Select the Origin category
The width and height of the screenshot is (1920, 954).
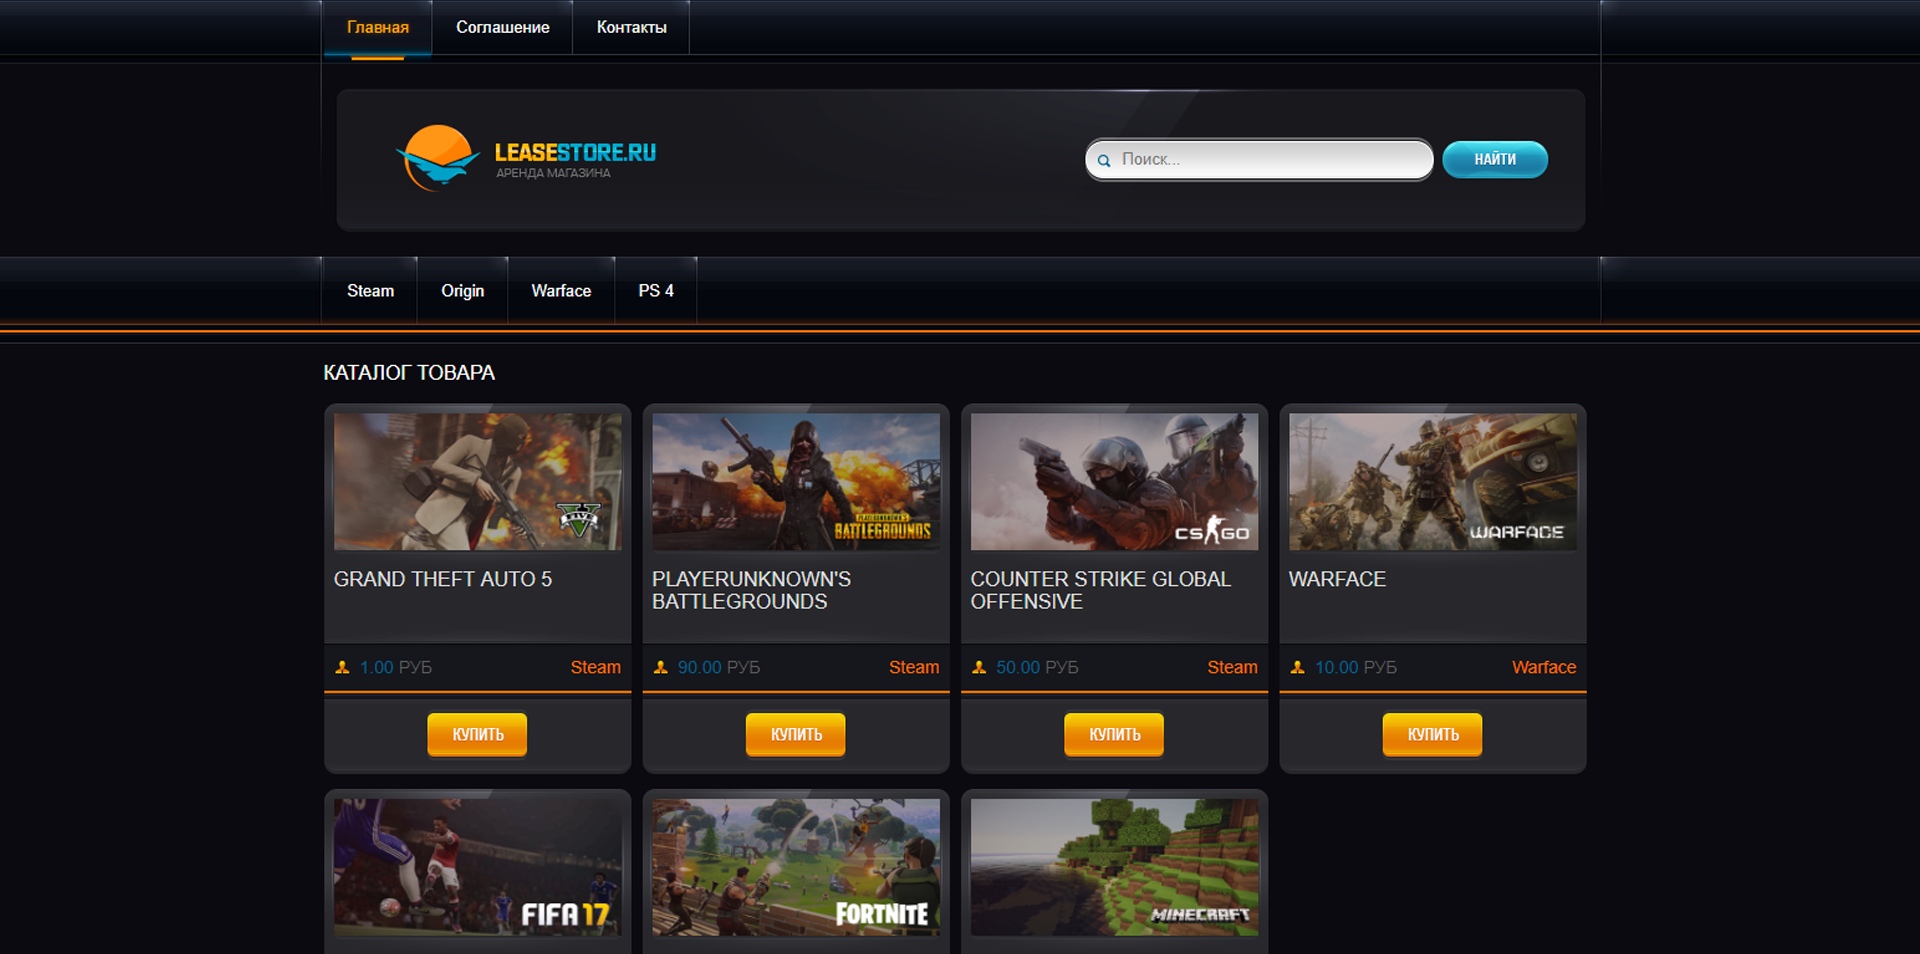coord(462,291)
